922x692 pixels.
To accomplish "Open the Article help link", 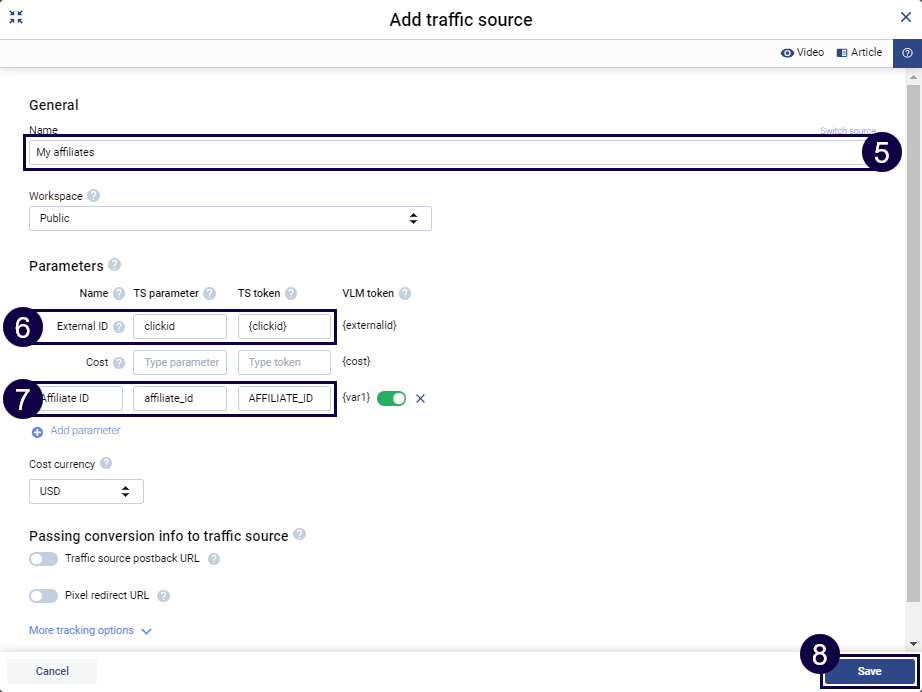I will coord(859,53).
